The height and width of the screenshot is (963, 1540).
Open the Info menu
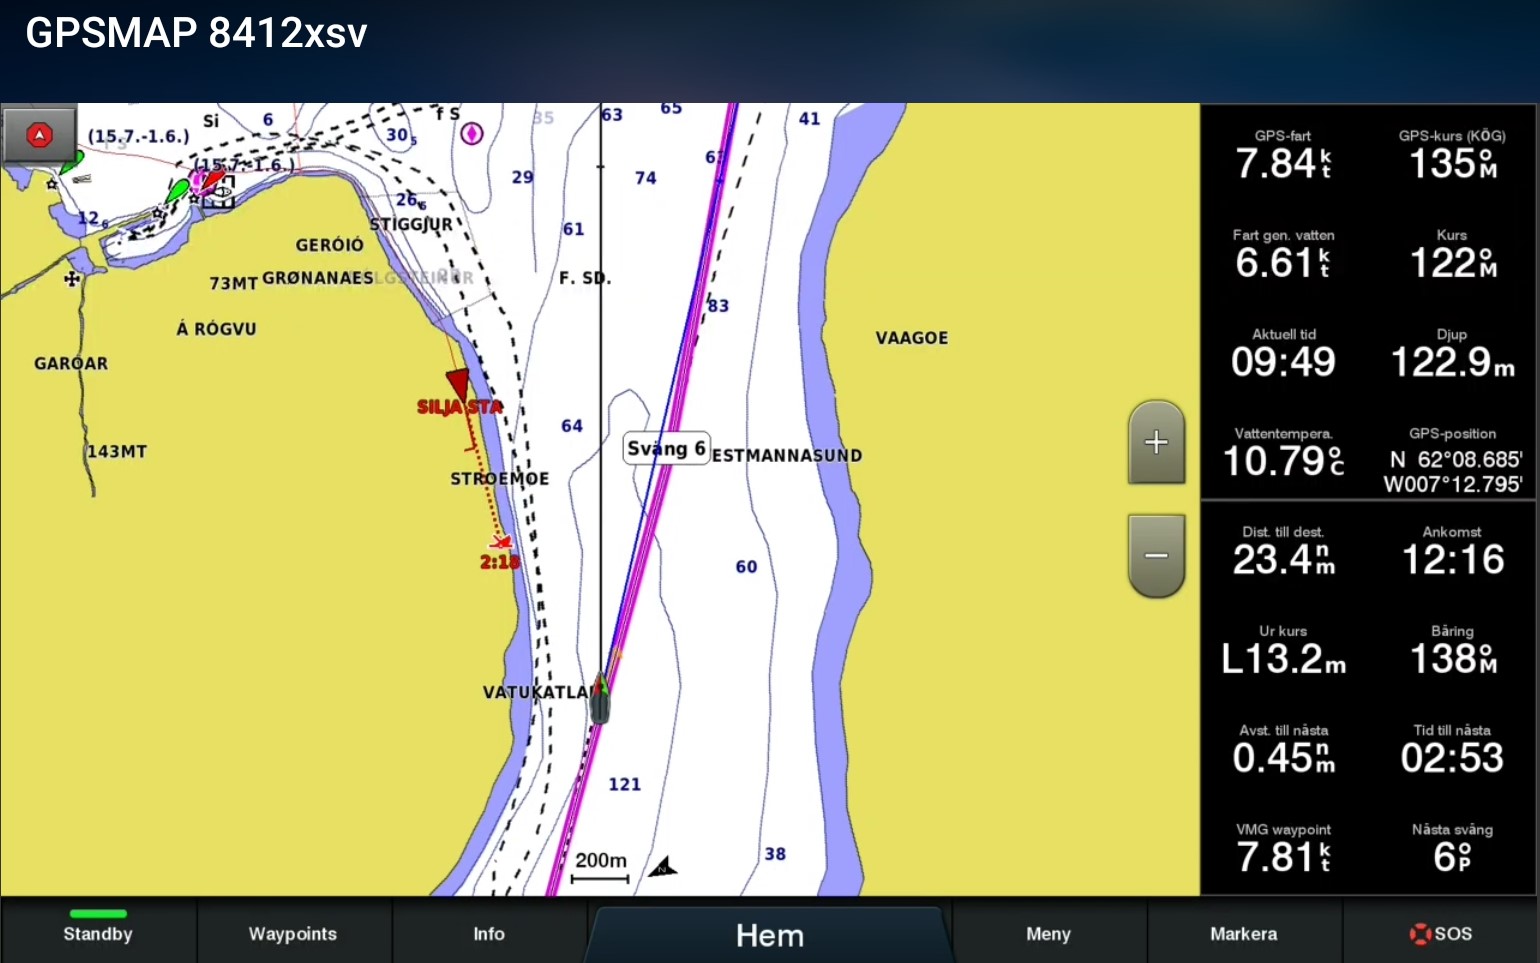[x=489, y=933]
